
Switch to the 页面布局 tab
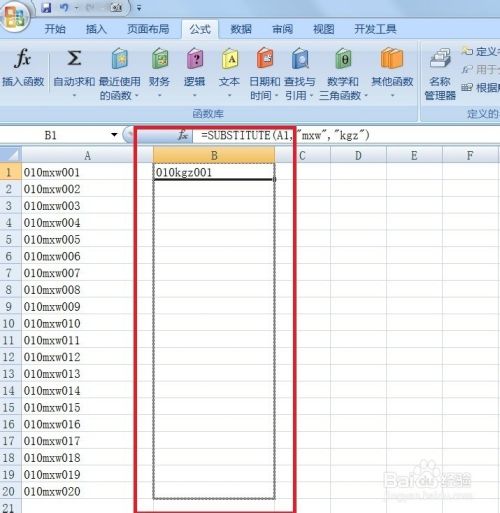click(148, 29)
